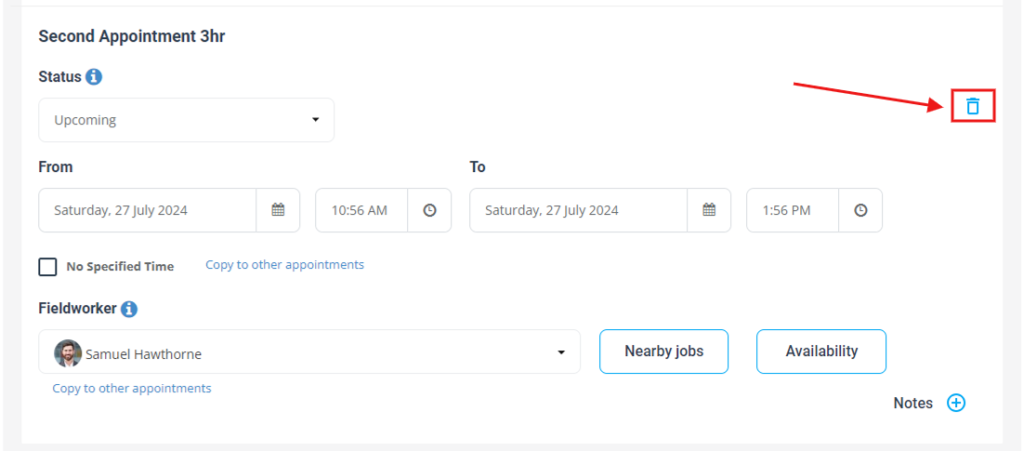The image size is (1024, 451).
Task: Select the From date field Saturday, 27 July 2024
Action: (x=148, y=210)
